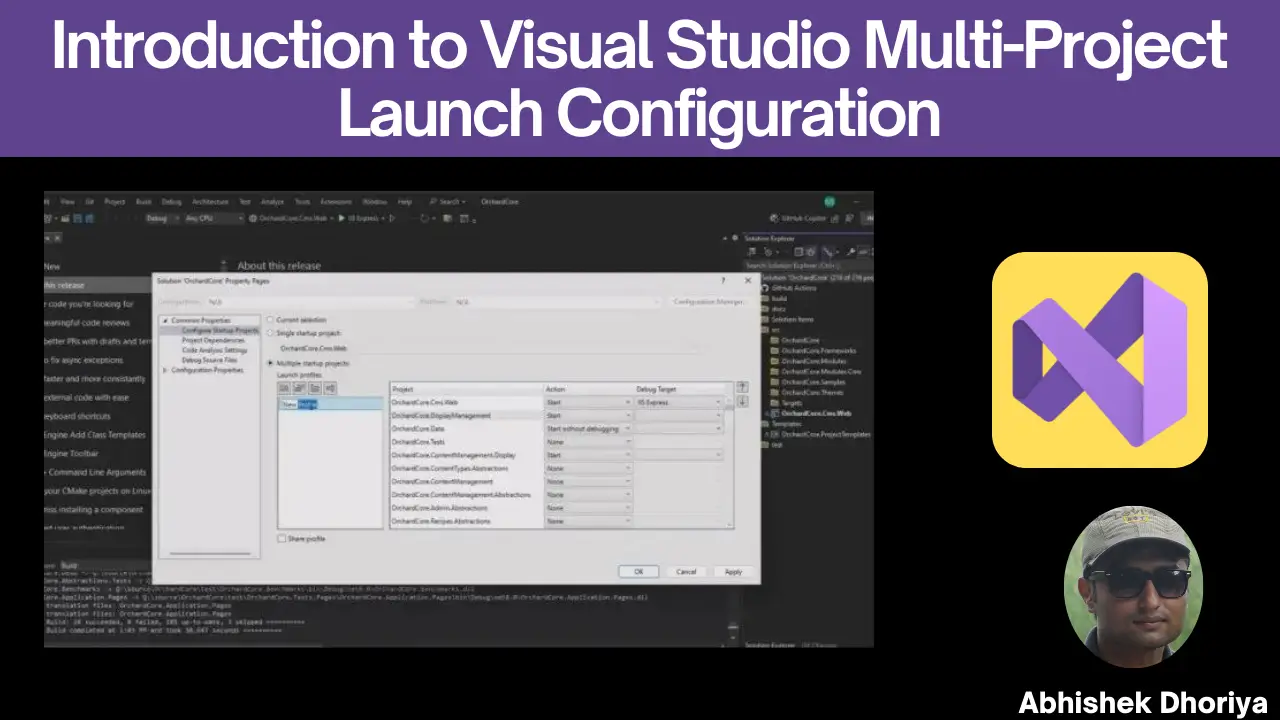Select the OrchardCore.Samples folder in Solution Explorer

tap(813, 382)
